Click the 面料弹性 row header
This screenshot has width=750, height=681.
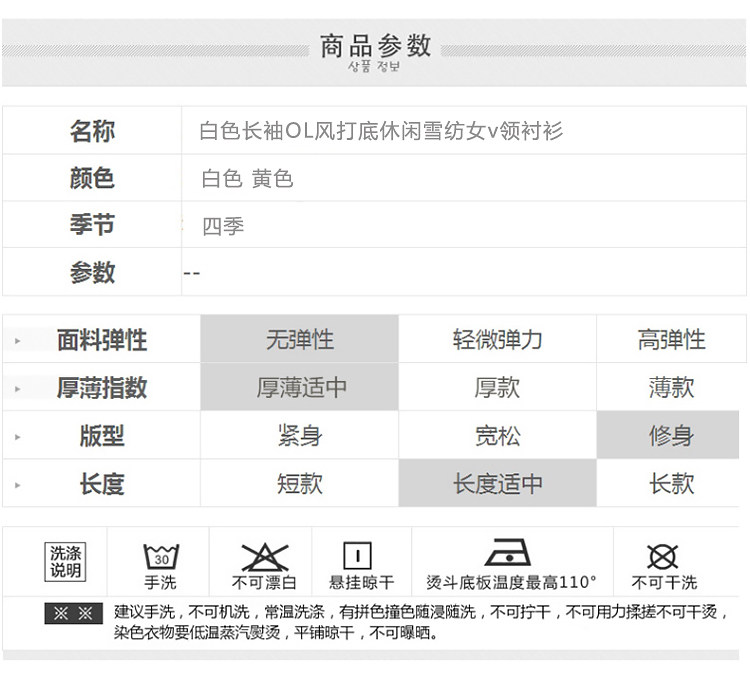[102, 340]
